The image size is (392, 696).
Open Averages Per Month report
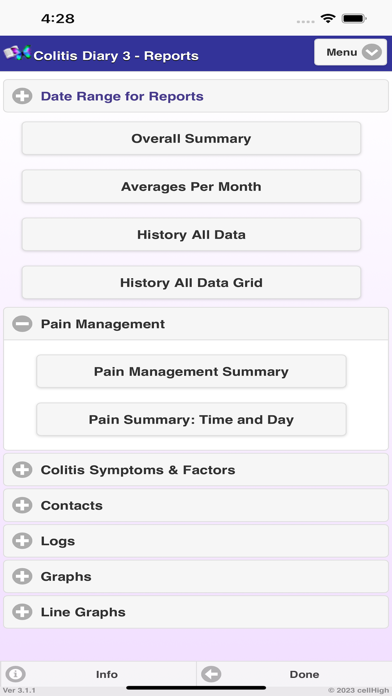(191, 186)
